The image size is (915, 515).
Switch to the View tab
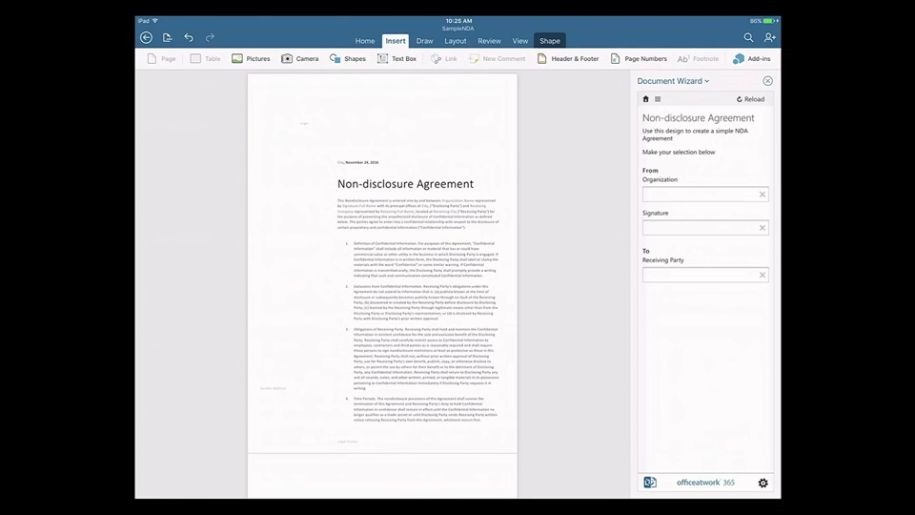point(520,41)
